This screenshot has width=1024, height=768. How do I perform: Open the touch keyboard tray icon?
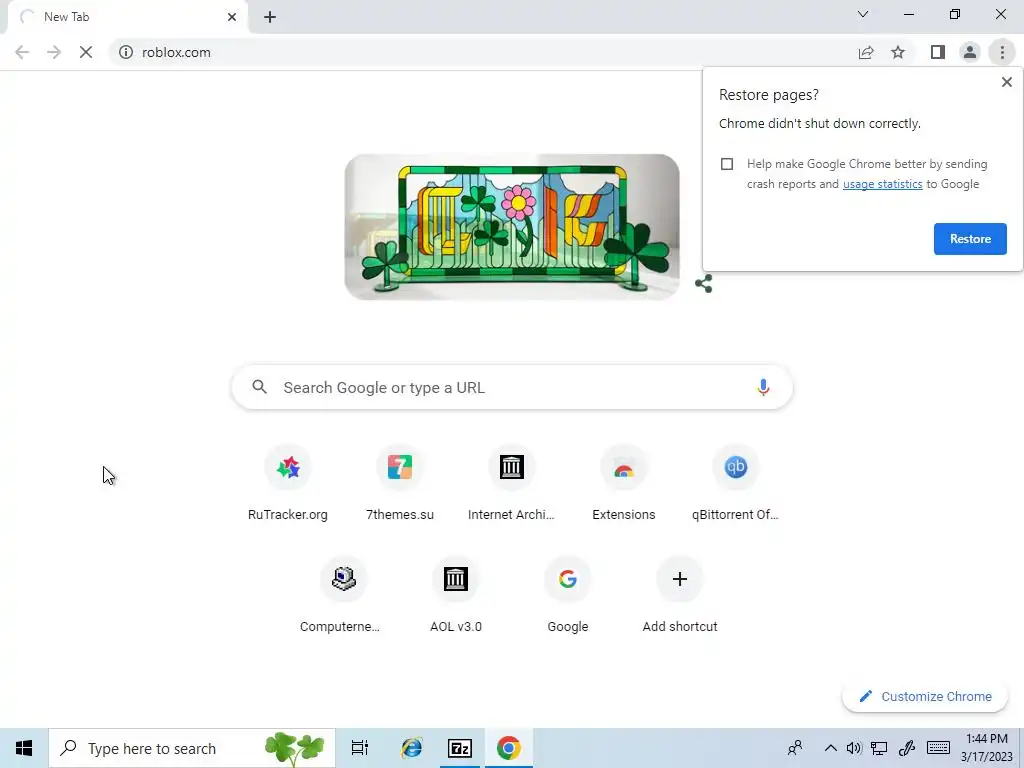938,748
